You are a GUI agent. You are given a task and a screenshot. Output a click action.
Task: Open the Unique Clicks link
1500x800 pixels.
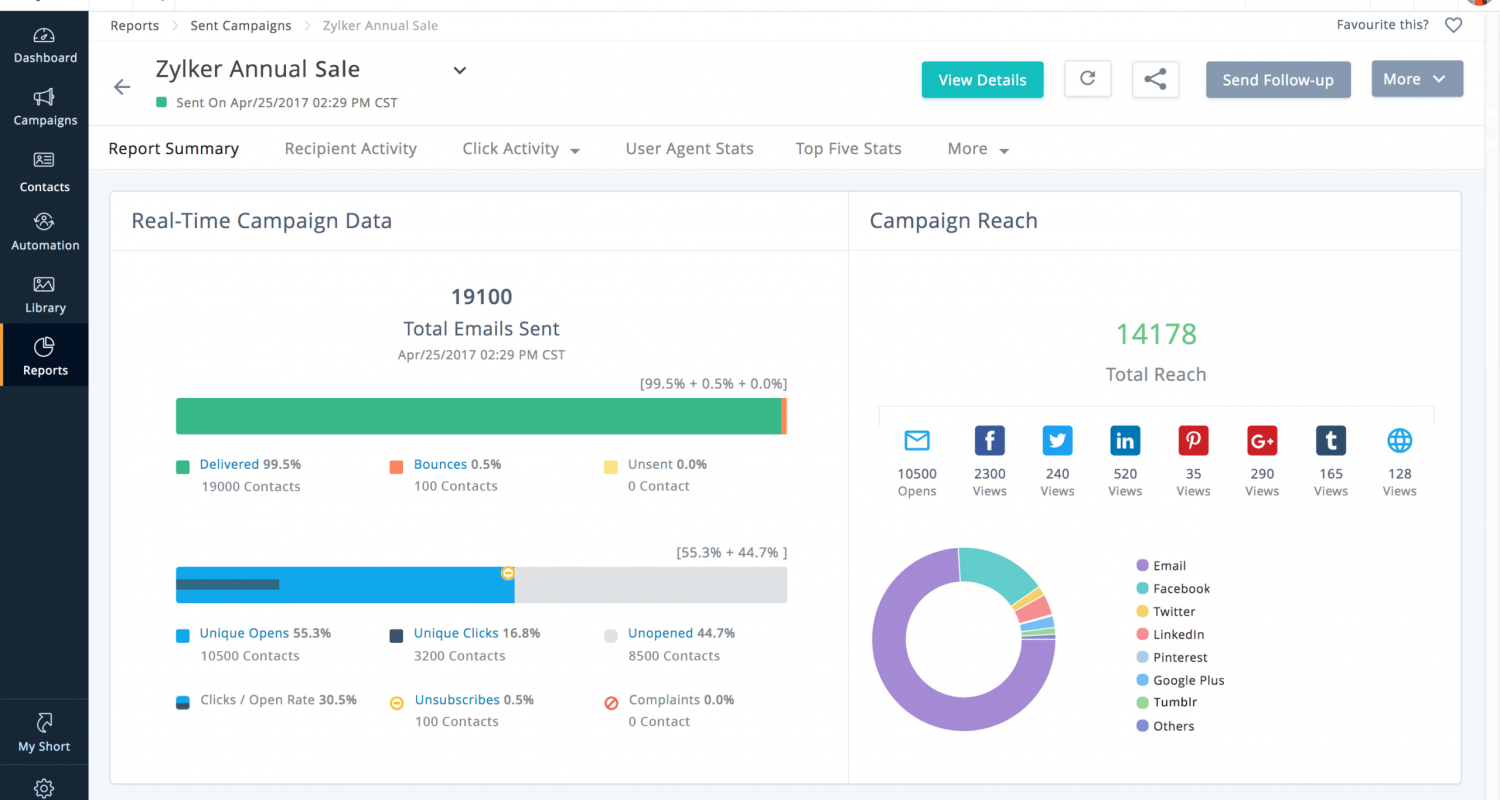[456, 633]
